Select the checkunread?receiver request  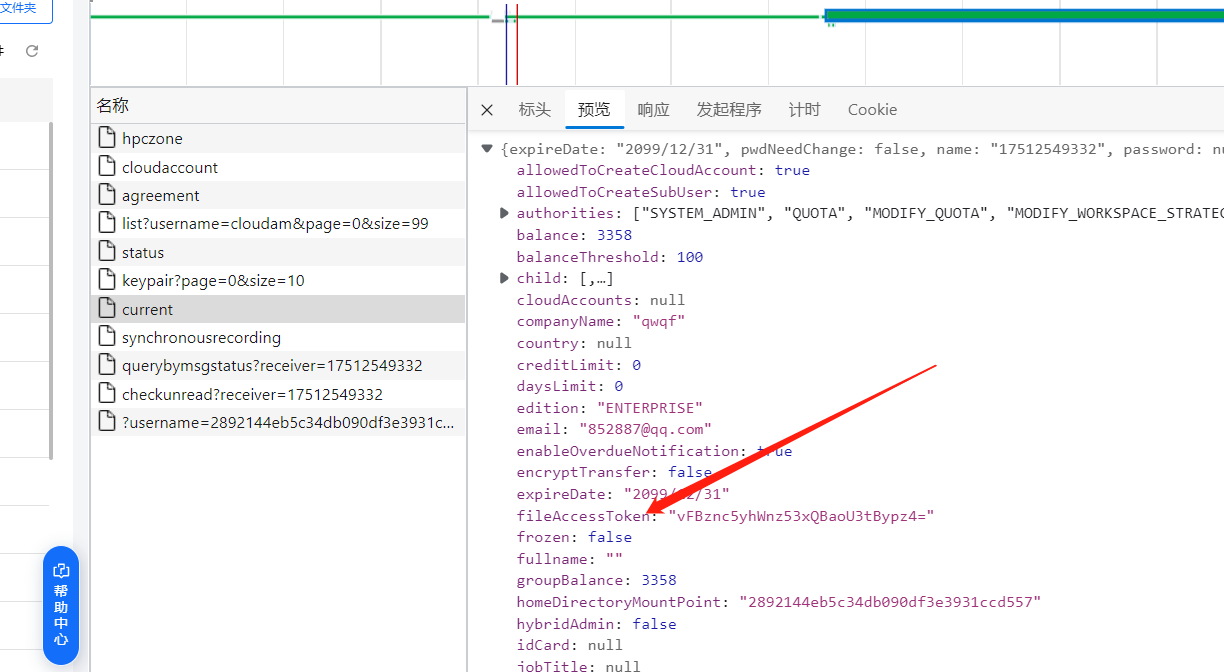click(x=252, y=394)
